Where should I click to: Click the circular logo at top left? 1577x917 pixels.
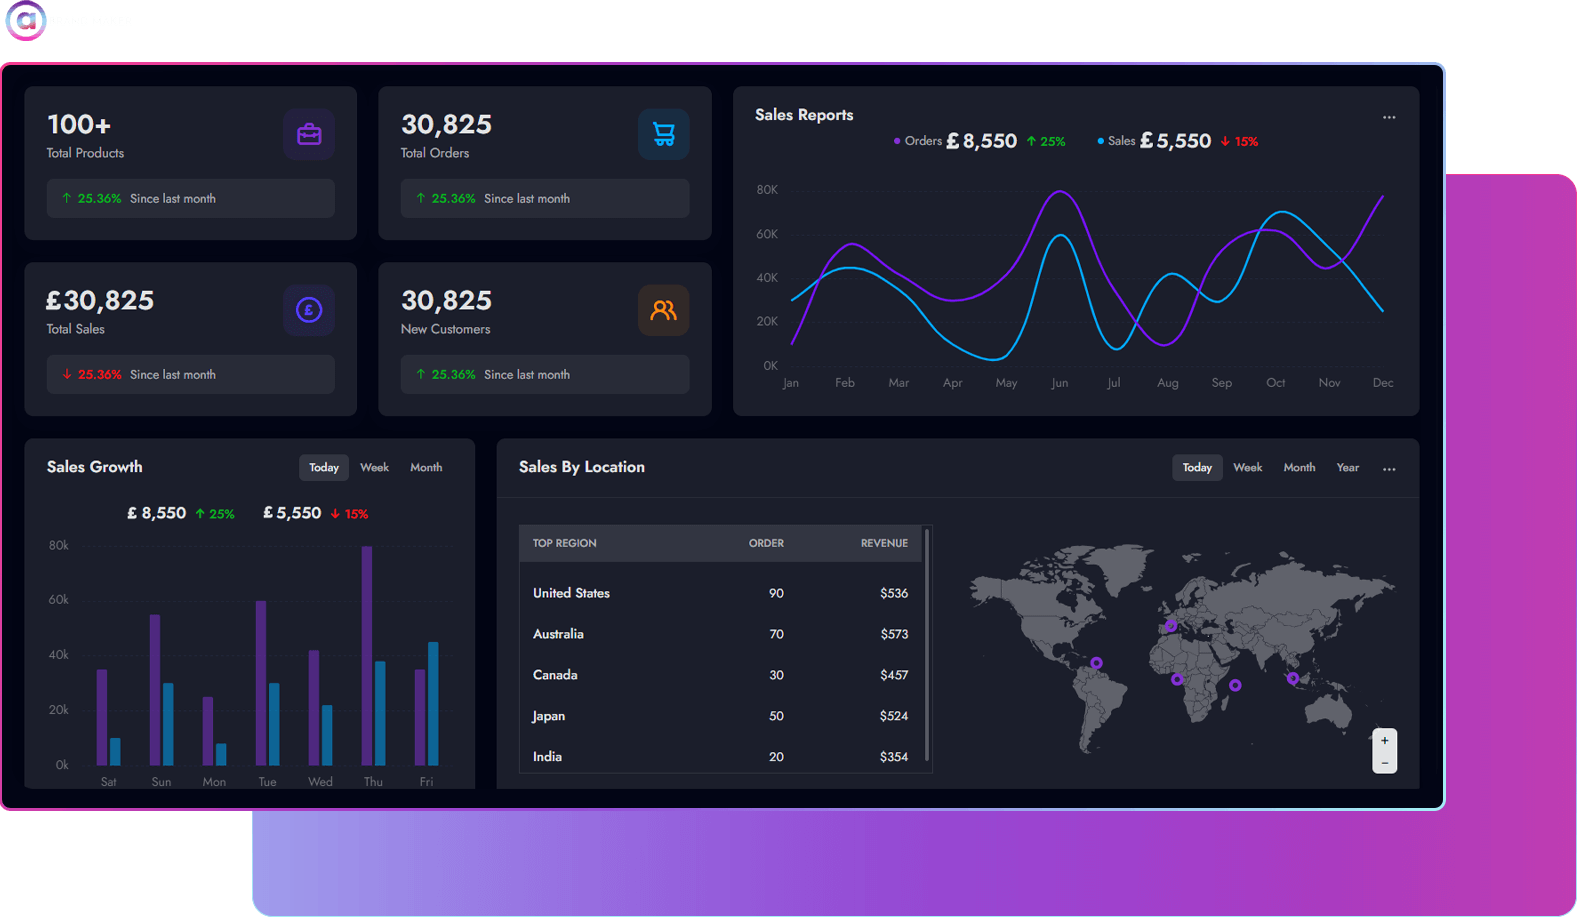26,20
